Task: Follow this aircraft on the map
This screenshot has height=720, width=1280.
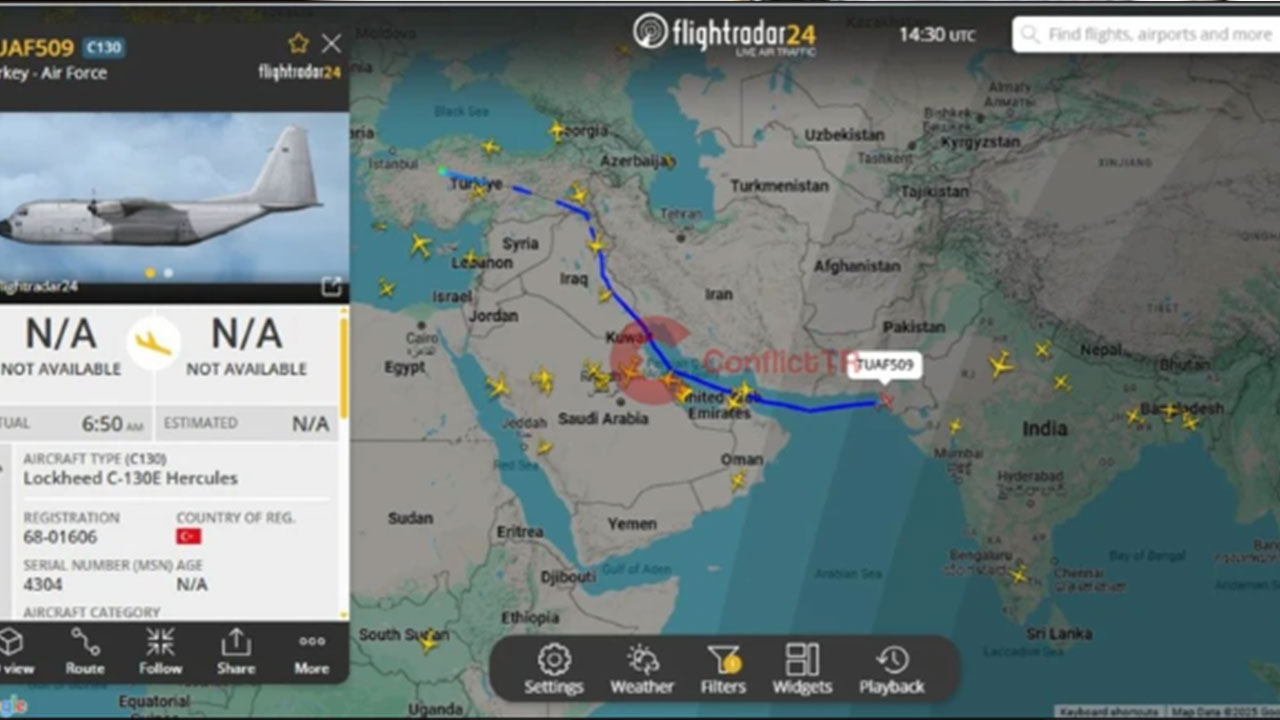Action: [160, 652]
